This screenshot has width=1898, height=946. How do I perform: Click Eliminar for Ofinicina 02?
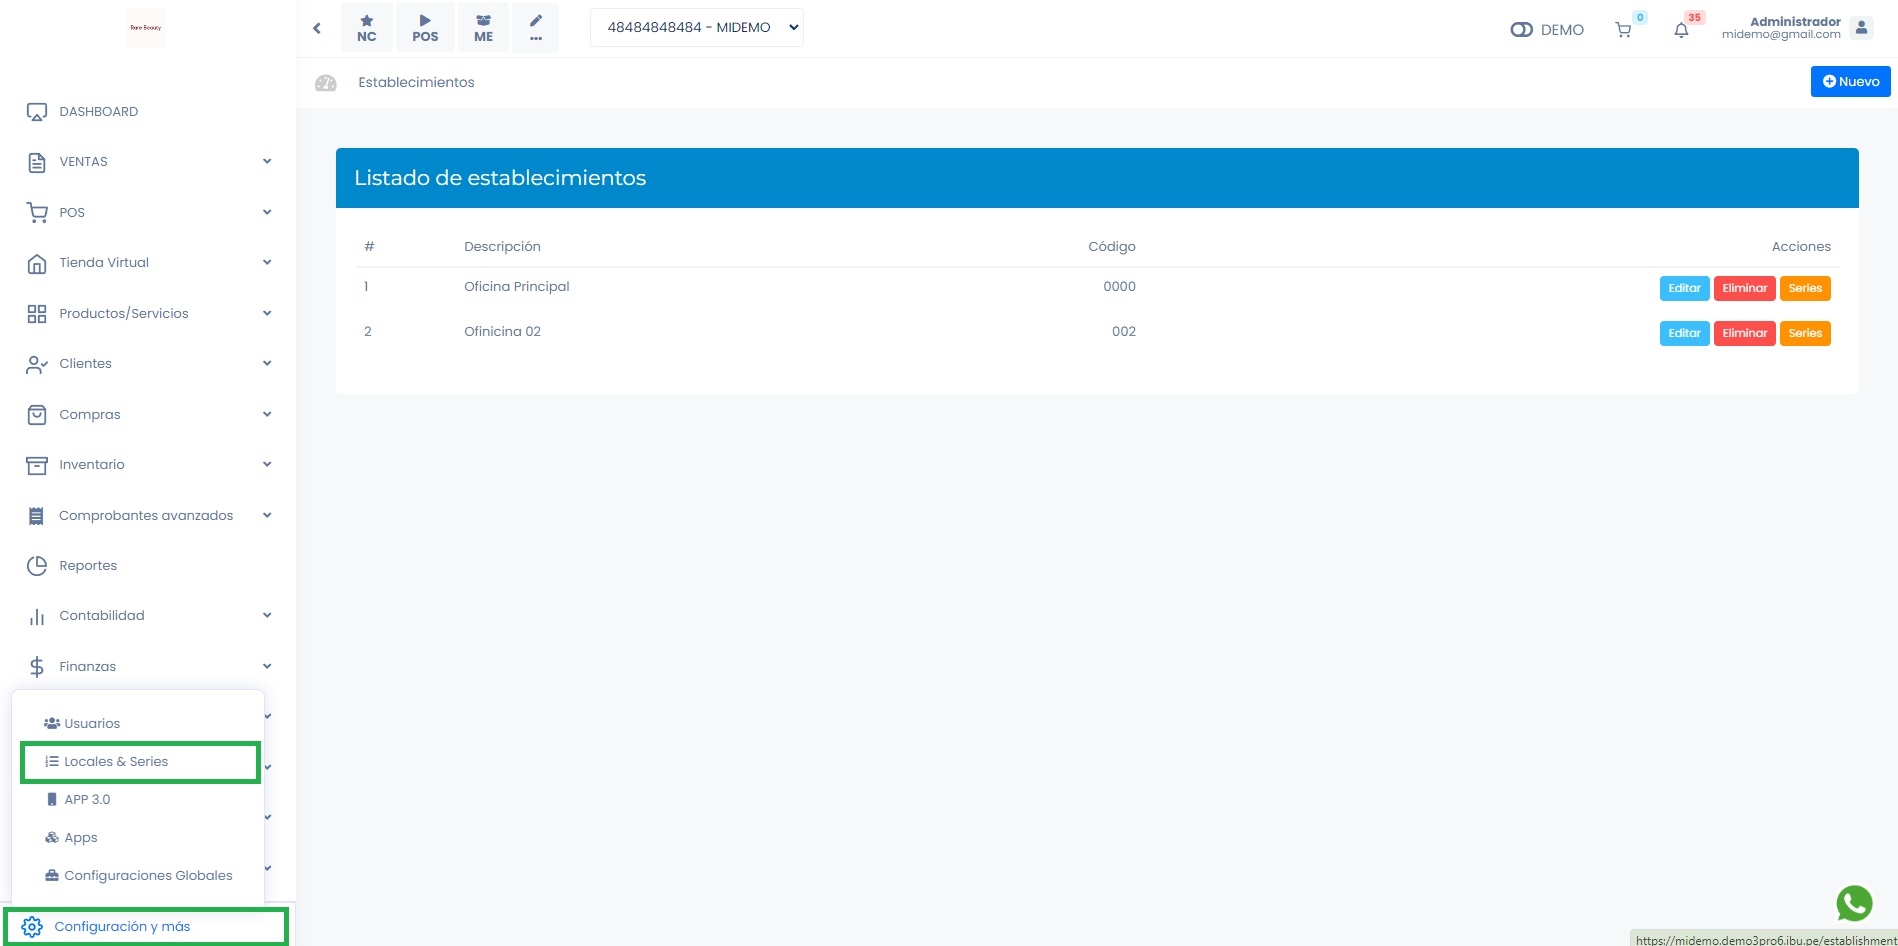tap(1744, 333)
